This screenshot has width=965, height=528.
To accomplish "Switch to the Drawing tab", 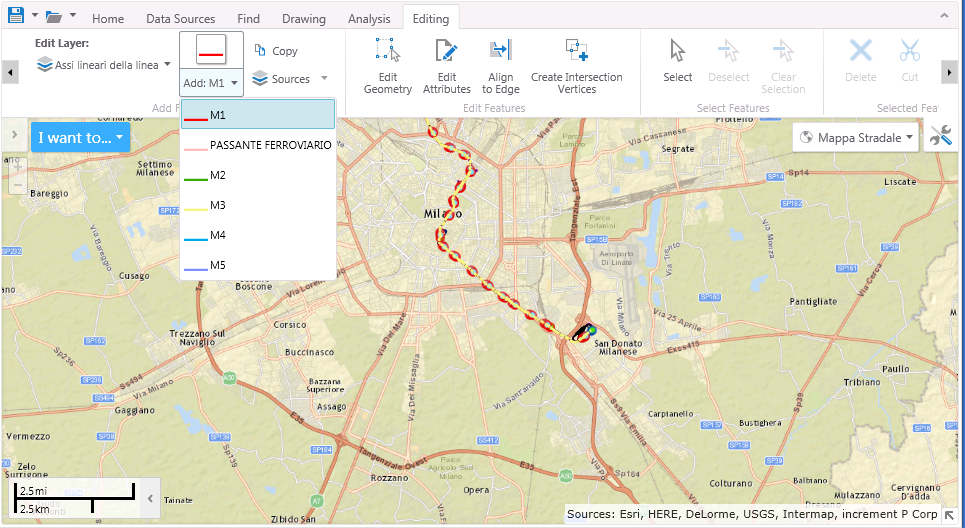I will (x=303, y=18).
